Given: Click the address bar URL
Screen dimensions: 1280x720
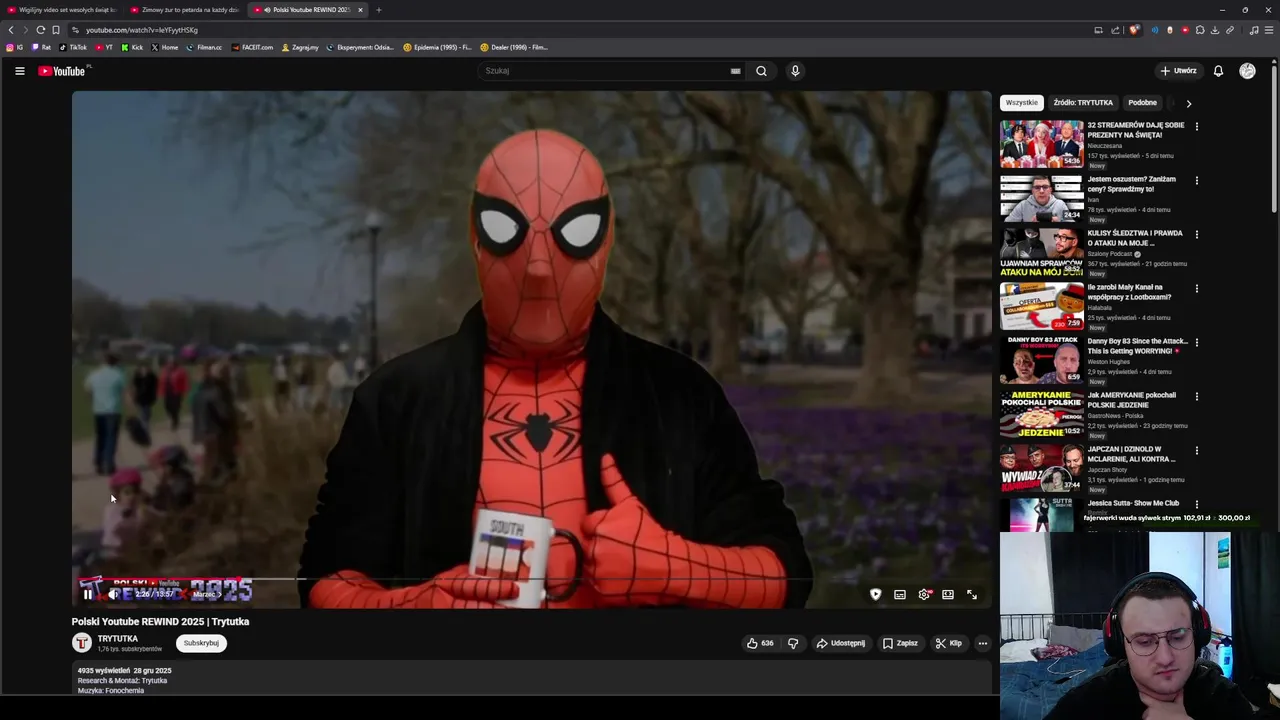Looking at the screenshot, I should pyautogui.click(x=142, y=30).
